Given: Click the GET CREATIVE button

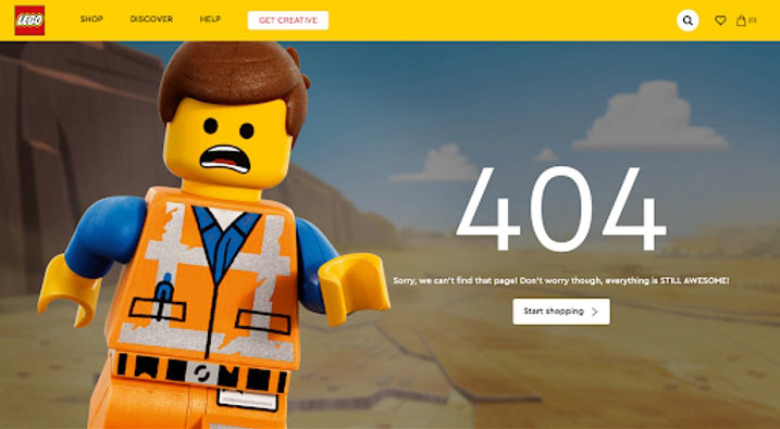Looking at the screenshot, I should coord(288,20).
